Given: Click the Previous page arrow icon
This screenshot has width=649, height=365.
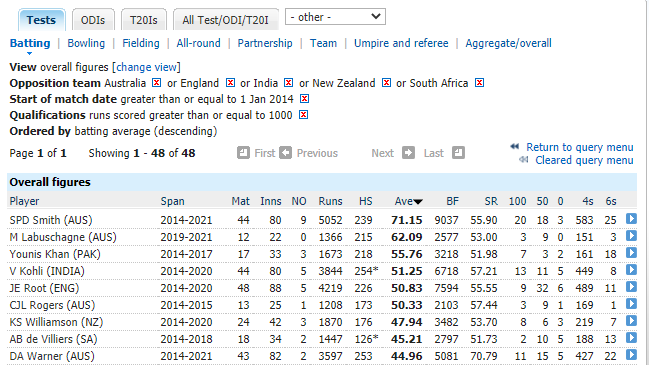Looking at the screenshot, I should coord(285,153).
